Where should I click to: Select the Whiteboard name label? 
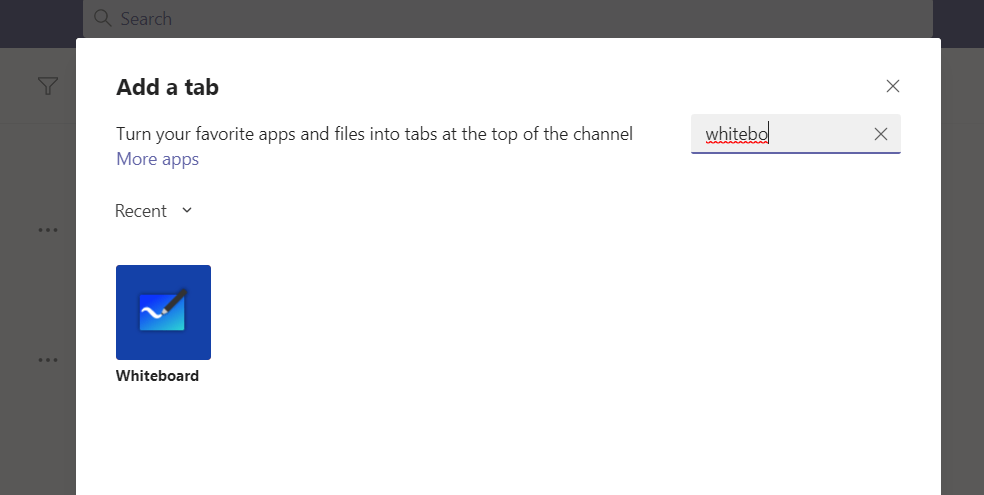157,376
